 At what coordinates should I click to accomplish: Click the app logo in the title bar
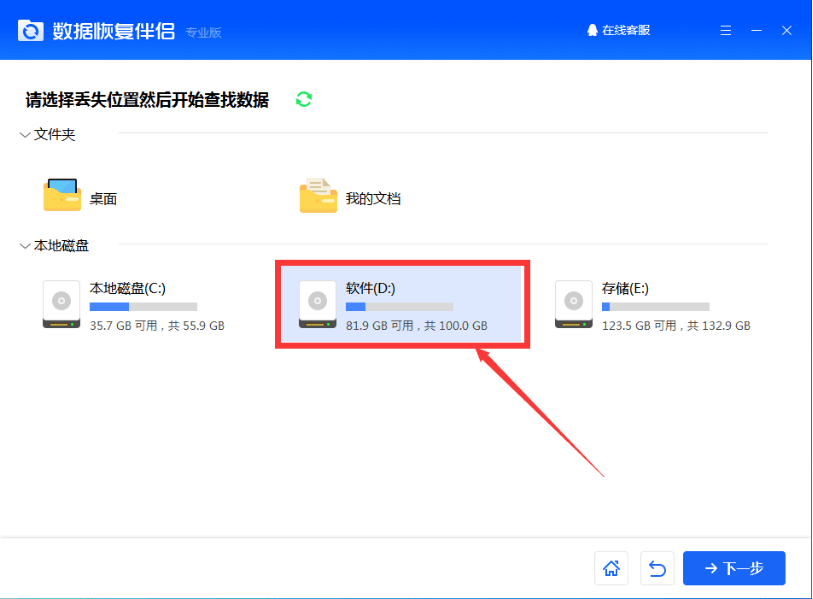[x=31, y=31]
